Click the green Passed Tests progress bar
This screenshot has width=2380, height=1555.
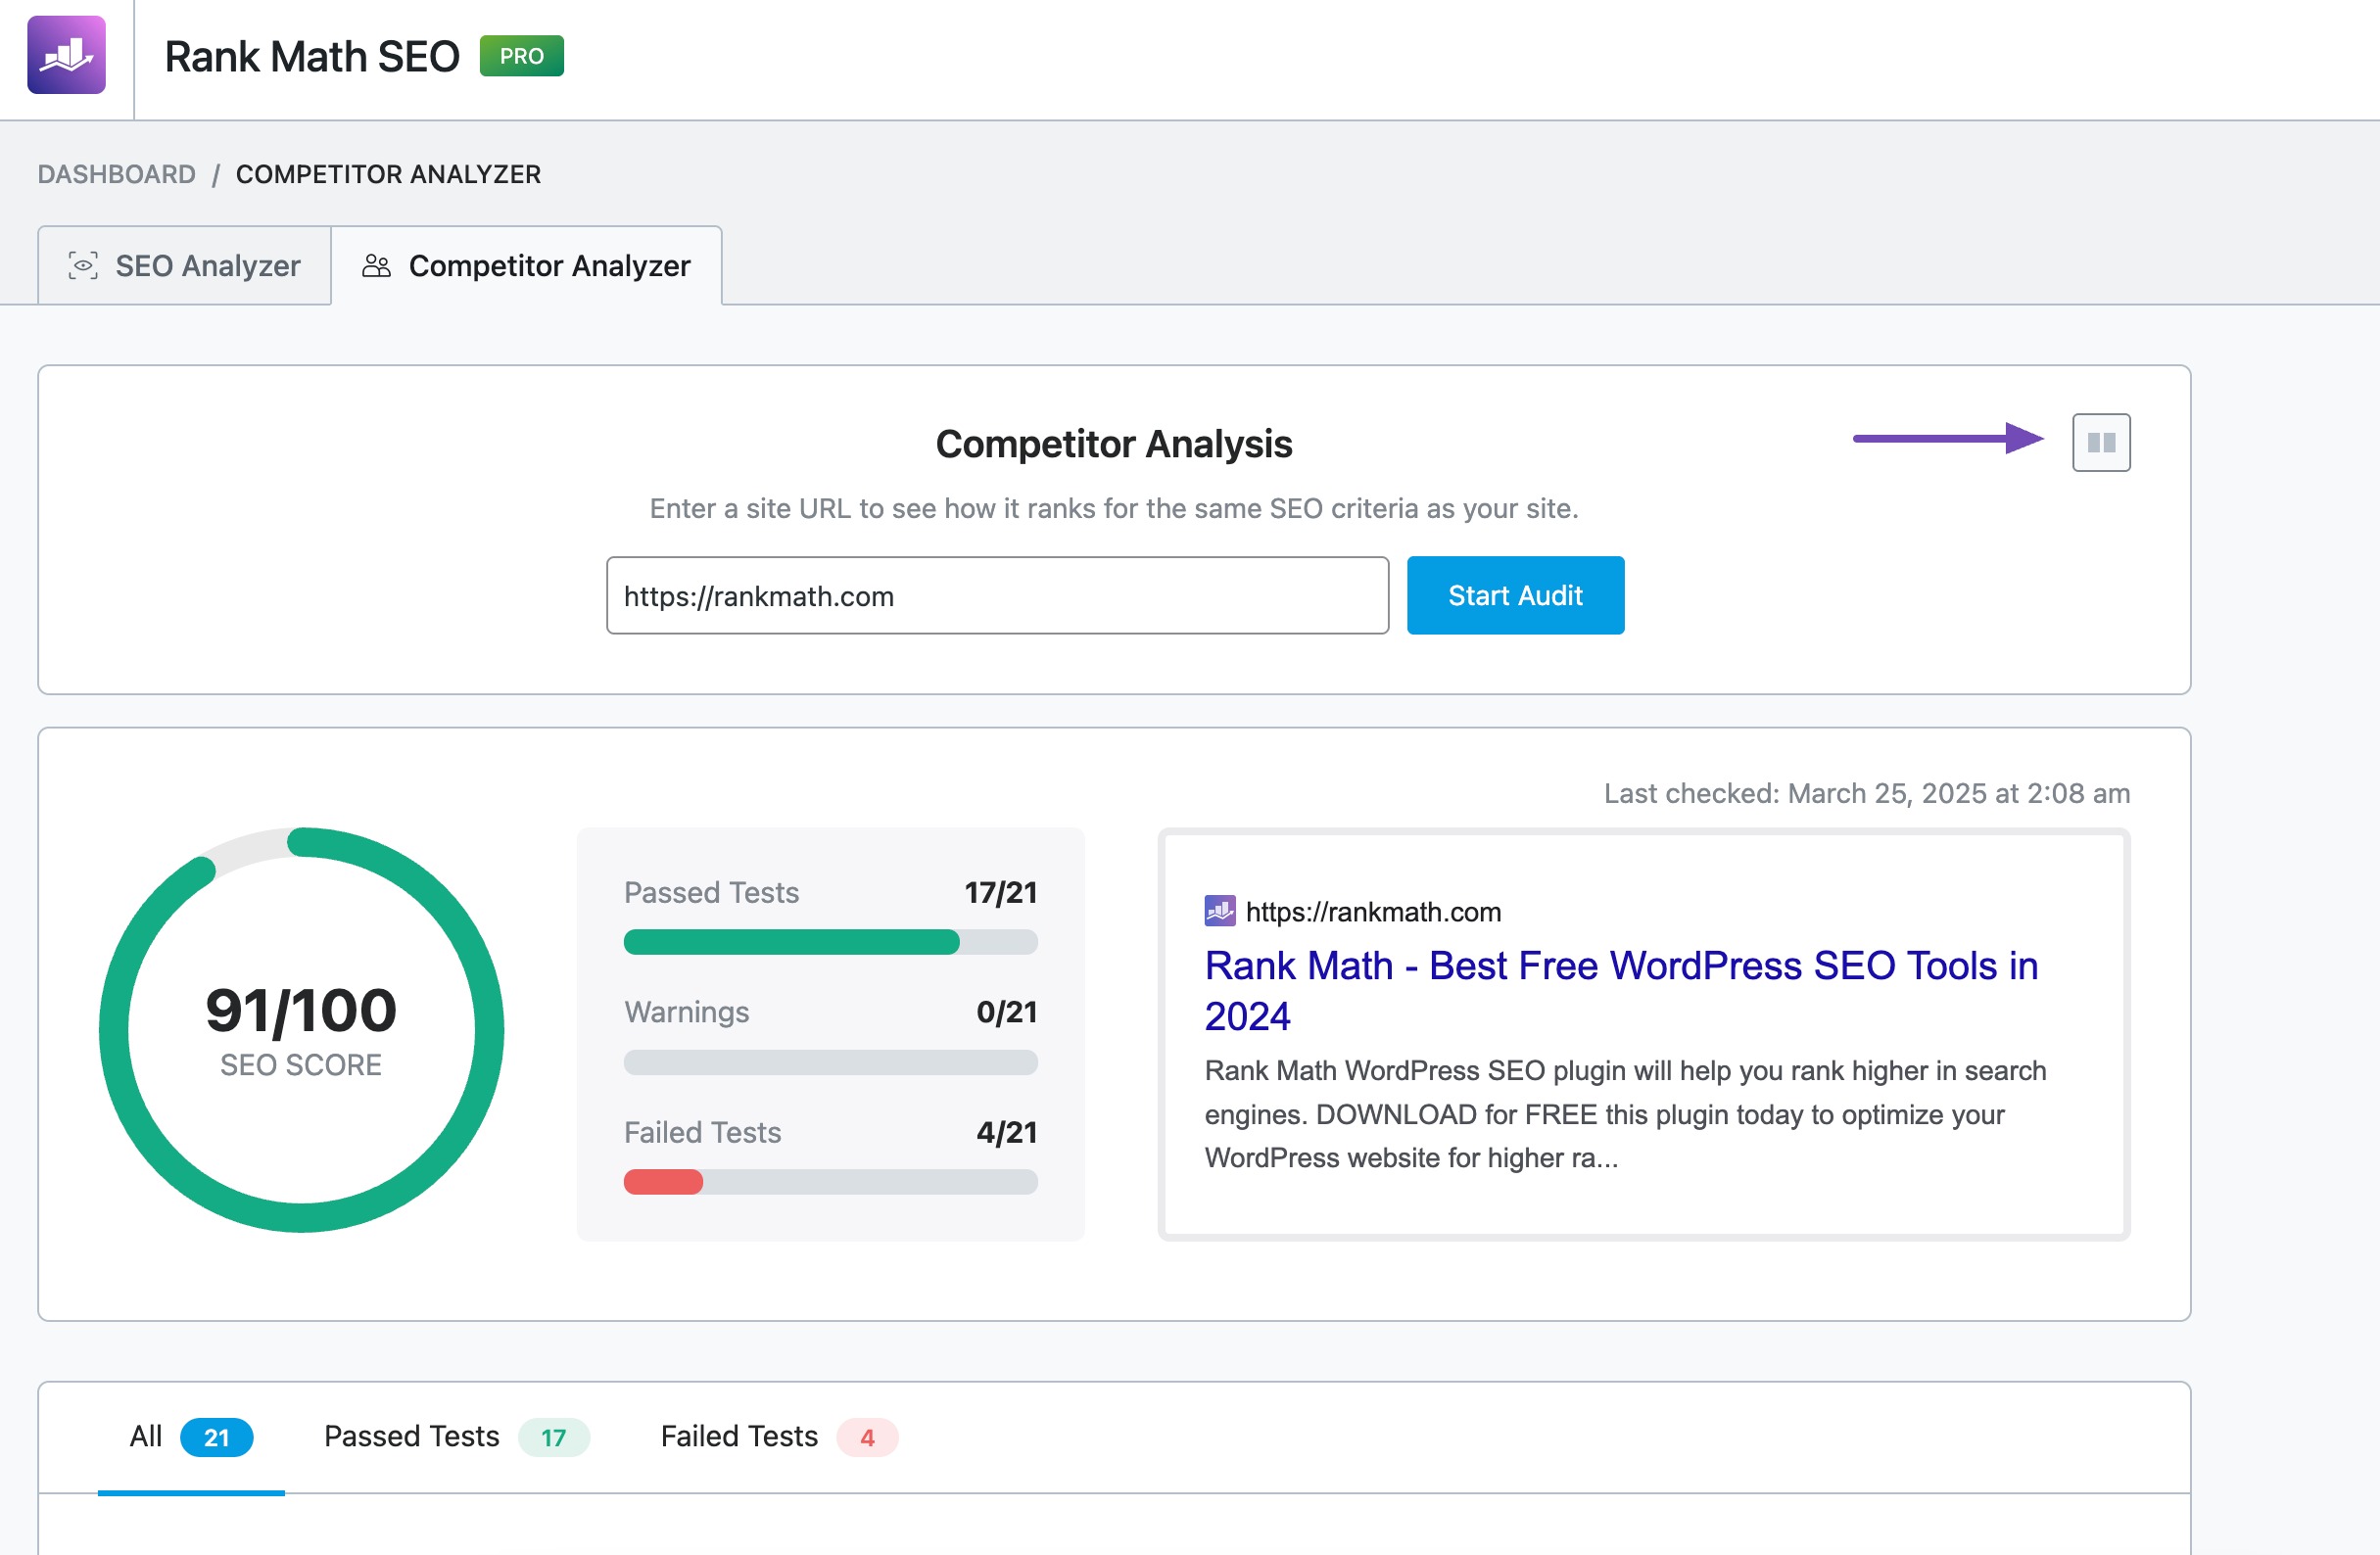point(791,942)
